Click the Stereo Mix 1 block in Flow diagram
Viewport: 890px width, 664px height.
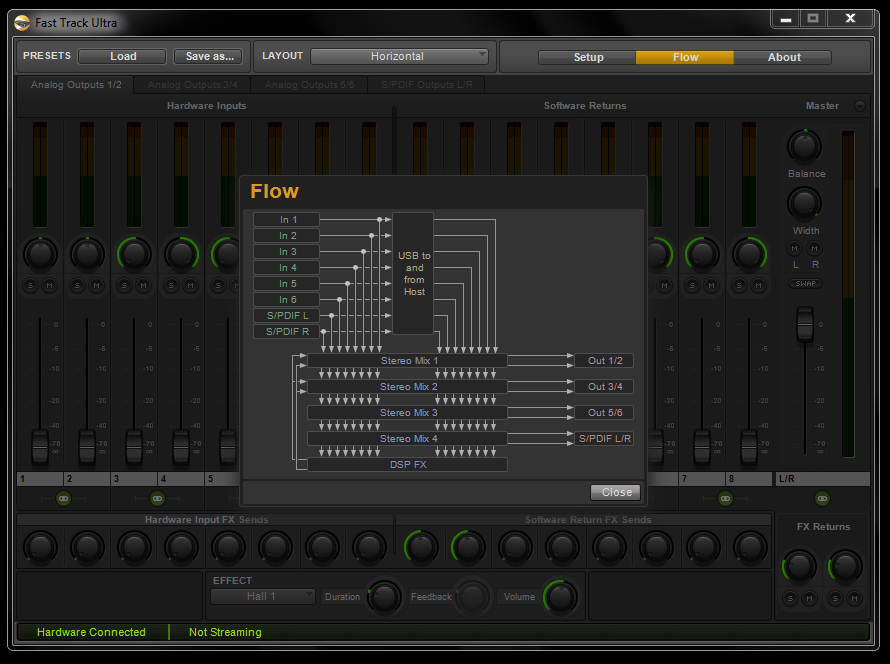pyautogui.click(x=408, y=361)
